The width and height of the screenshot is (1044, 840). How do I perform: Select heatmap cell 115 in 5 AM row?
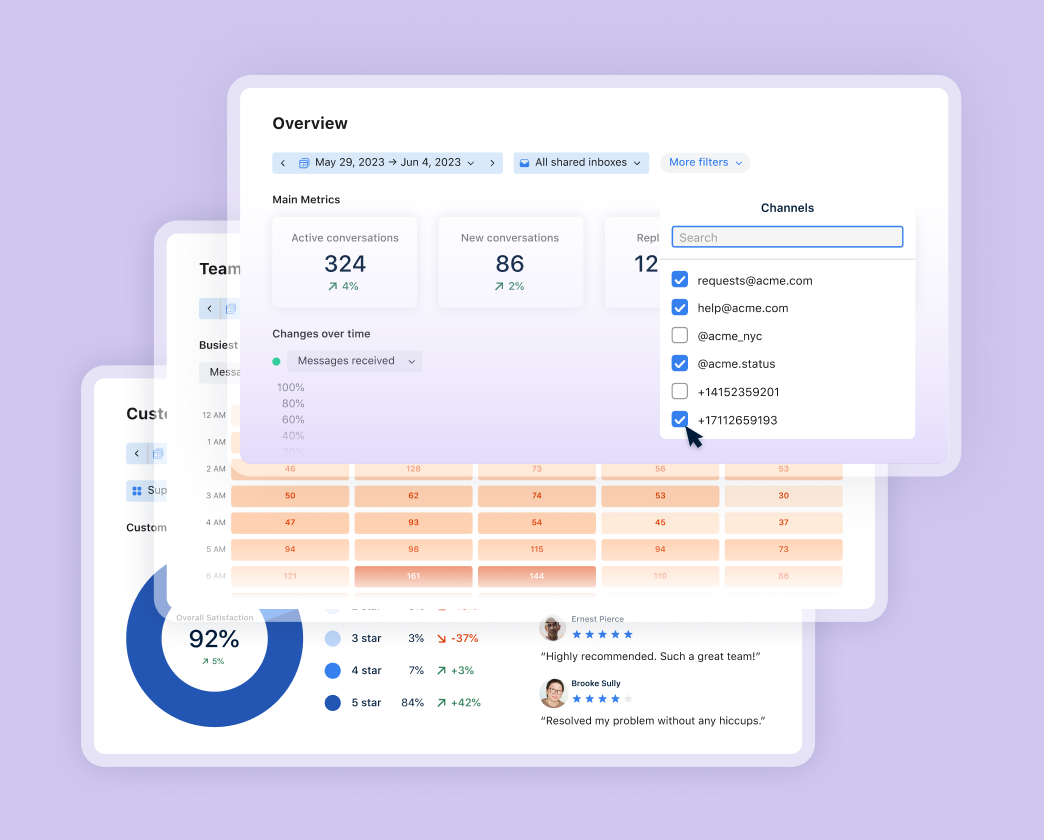[537, 550]
